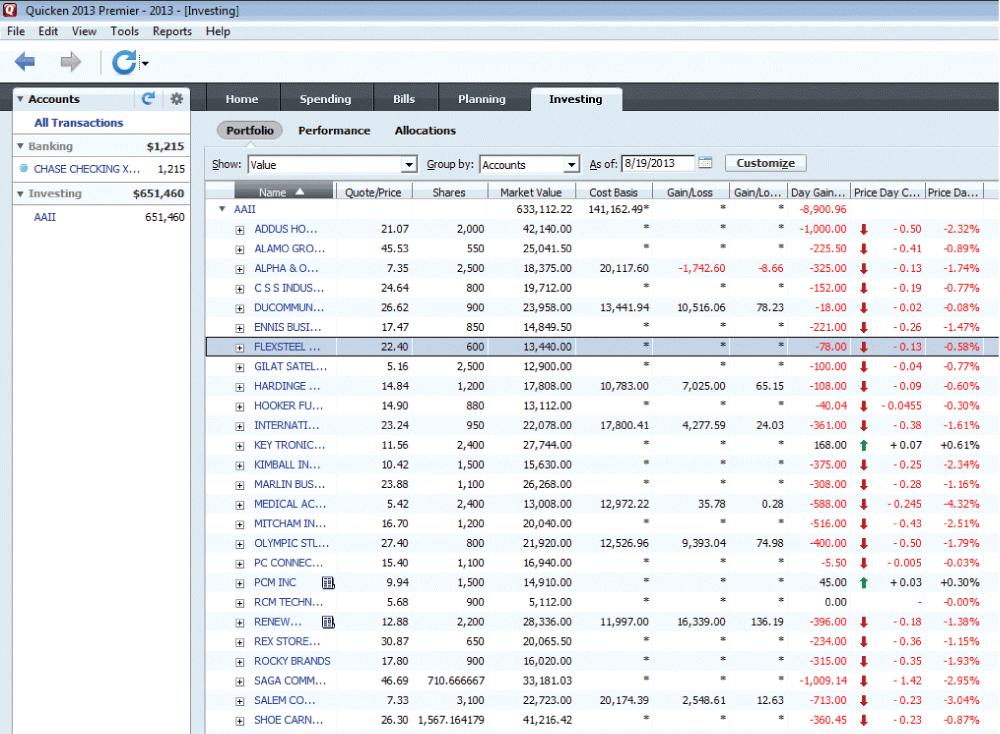Sort by the Name column header
Viewport: 1000px width, 734px height.
(x=284, y=191)
